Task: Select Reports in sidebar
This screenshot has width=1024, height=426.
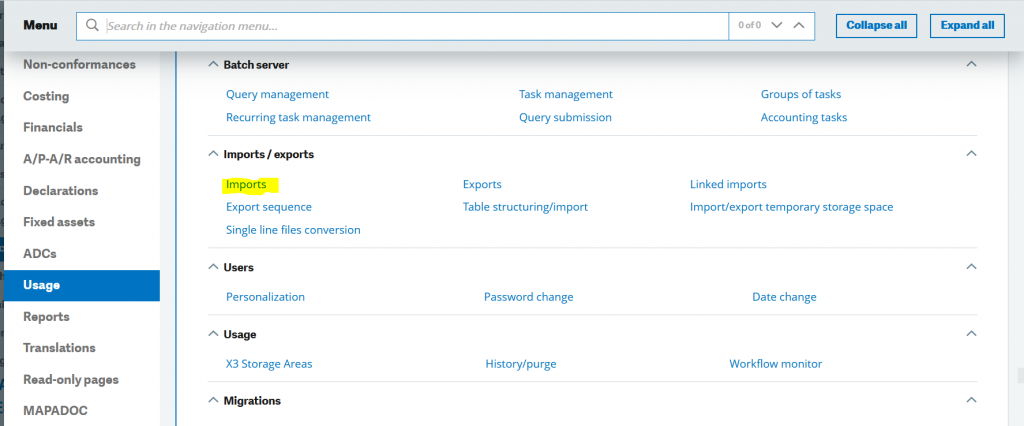Action: tap(46, 316)
